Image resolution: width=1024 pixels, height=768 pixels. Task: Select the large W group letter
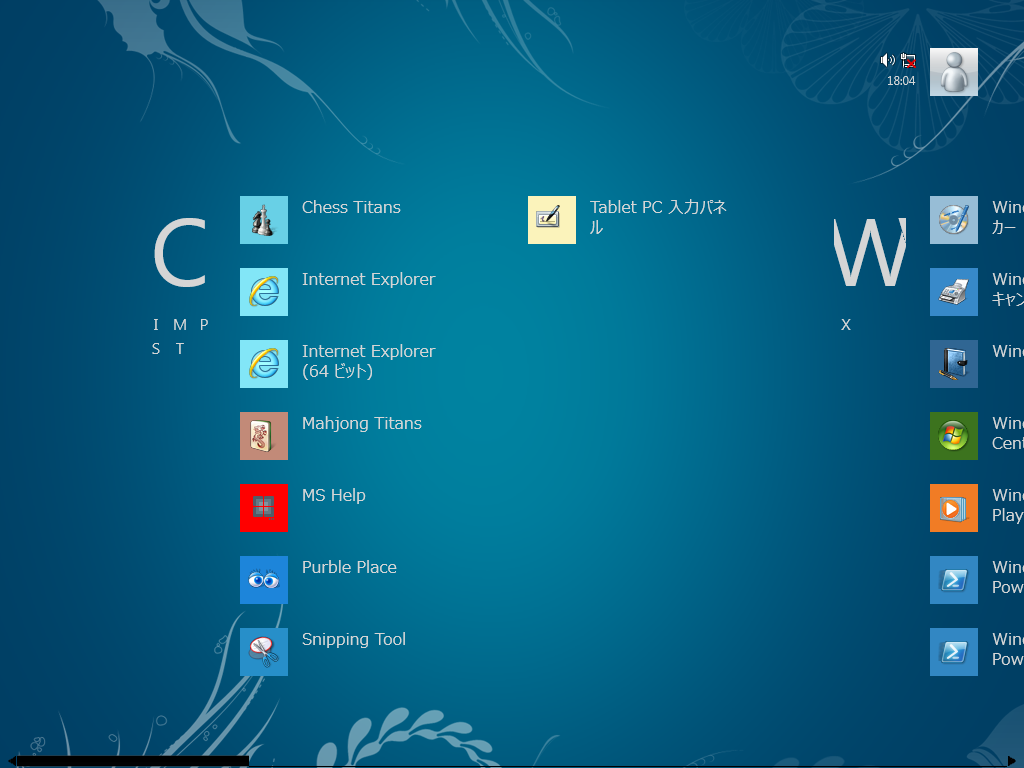coord(870,253)
